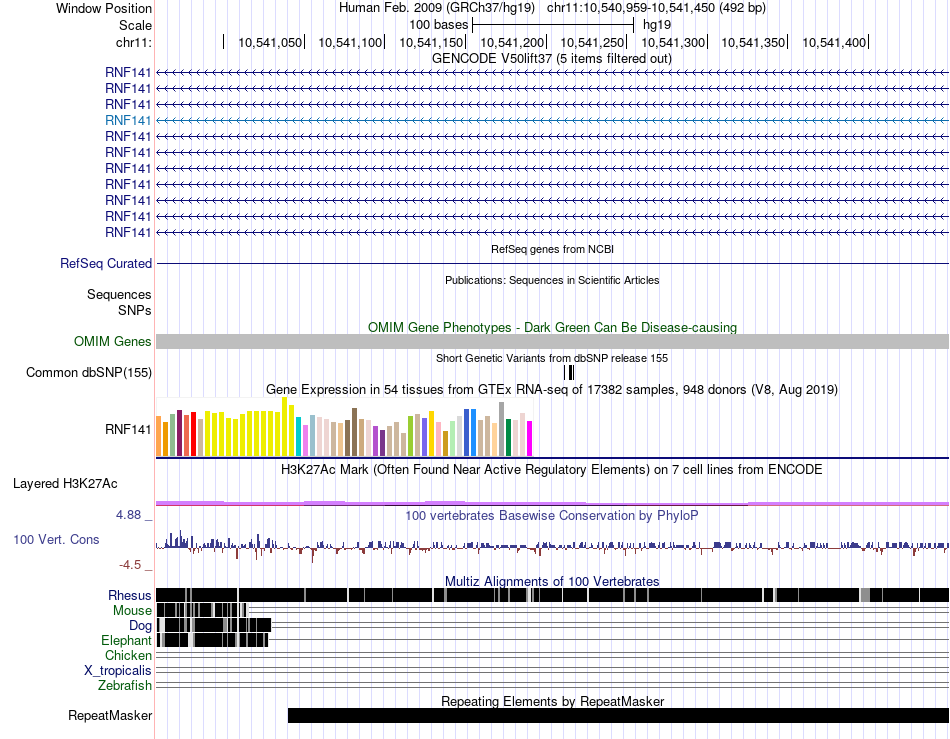This screenshot has width=950, height=739.
Task: Click the 'Rhesus' species label
Action: 130,595
